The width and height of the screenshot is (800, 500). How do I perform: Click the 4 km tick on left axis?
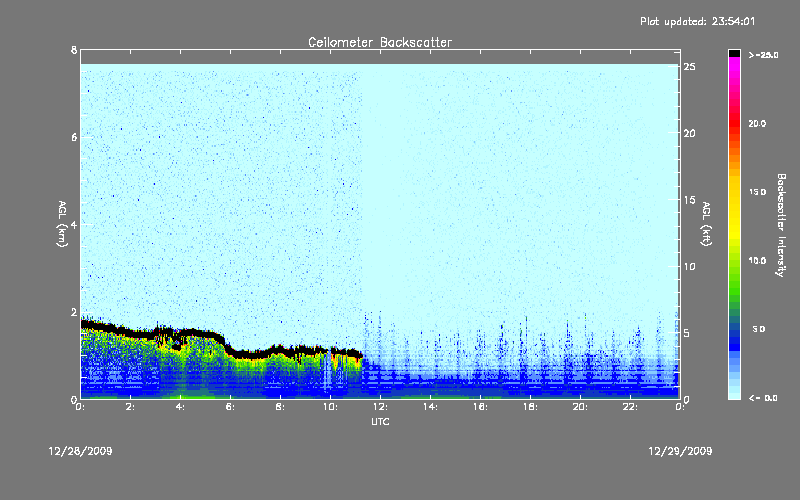74,224
